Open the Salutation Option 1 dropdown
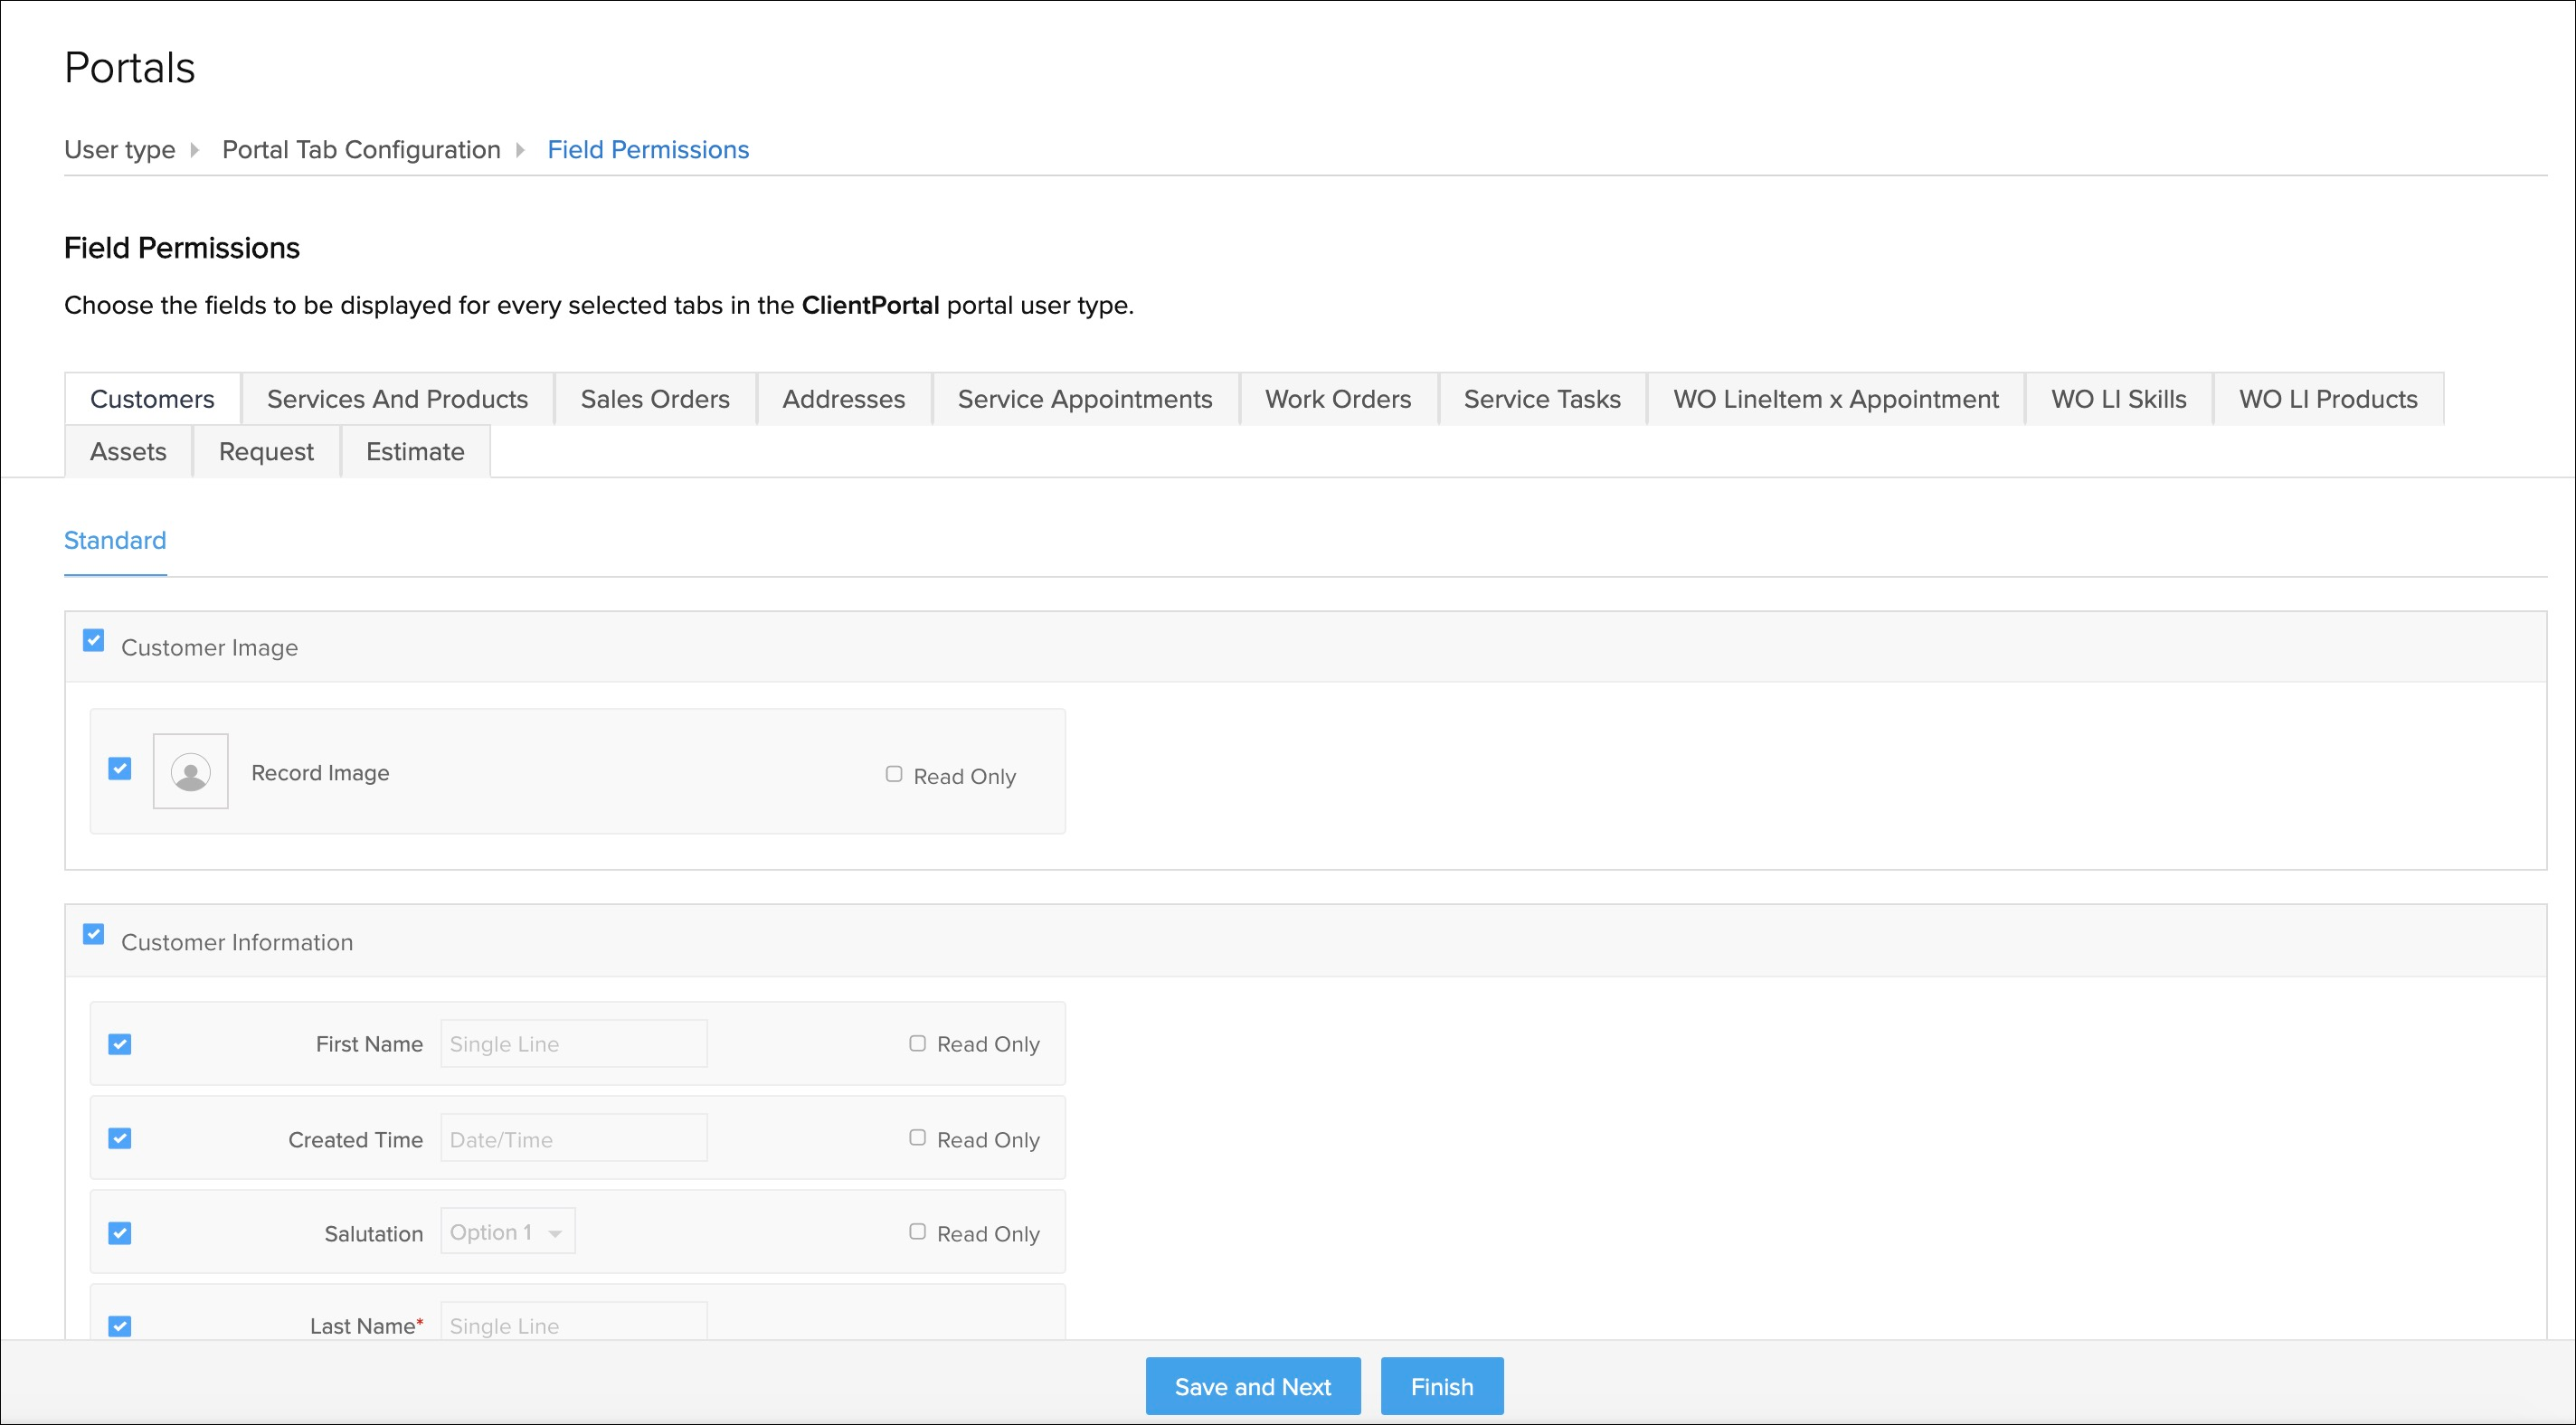Image resolution: width=2576 pixels, height=1425 pixels. (508, 1232)
